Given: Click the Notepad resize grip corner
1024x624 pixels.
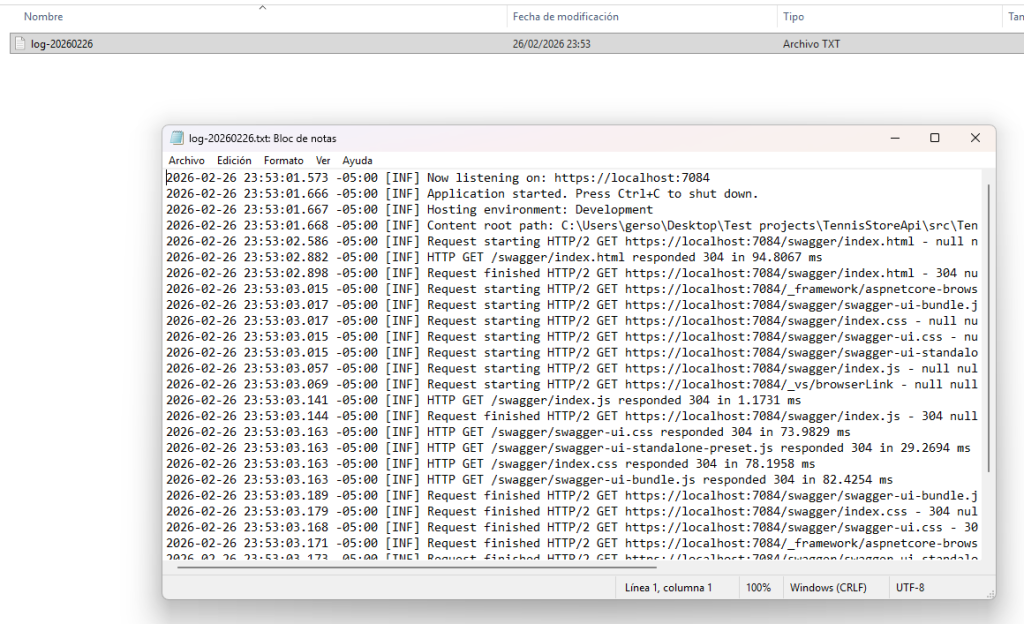Looking at the screenshot, I should pos(991,593).
